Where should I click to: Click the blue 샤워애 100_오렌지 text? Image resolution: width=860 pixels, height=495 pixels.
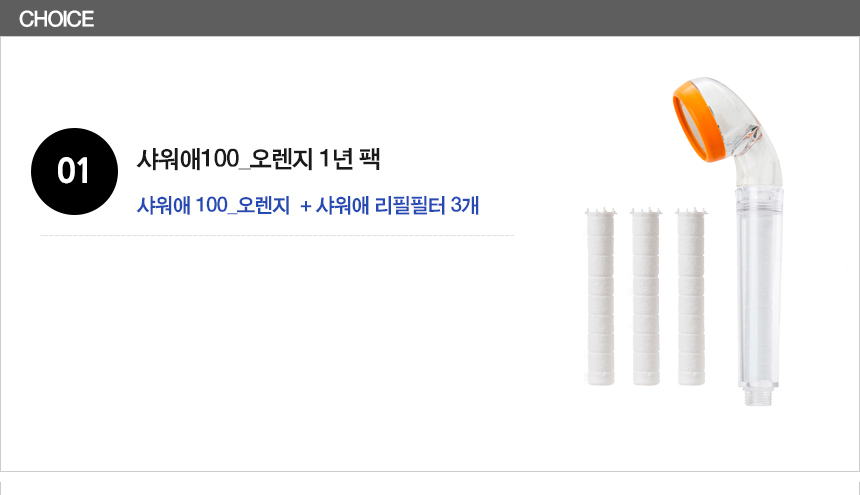pyautogui.click(x=212, y=207)
